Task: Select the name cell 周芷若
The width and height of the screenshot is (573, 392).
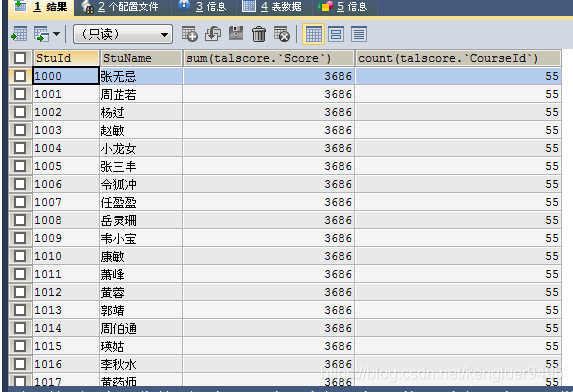Action: click(141, 94)
